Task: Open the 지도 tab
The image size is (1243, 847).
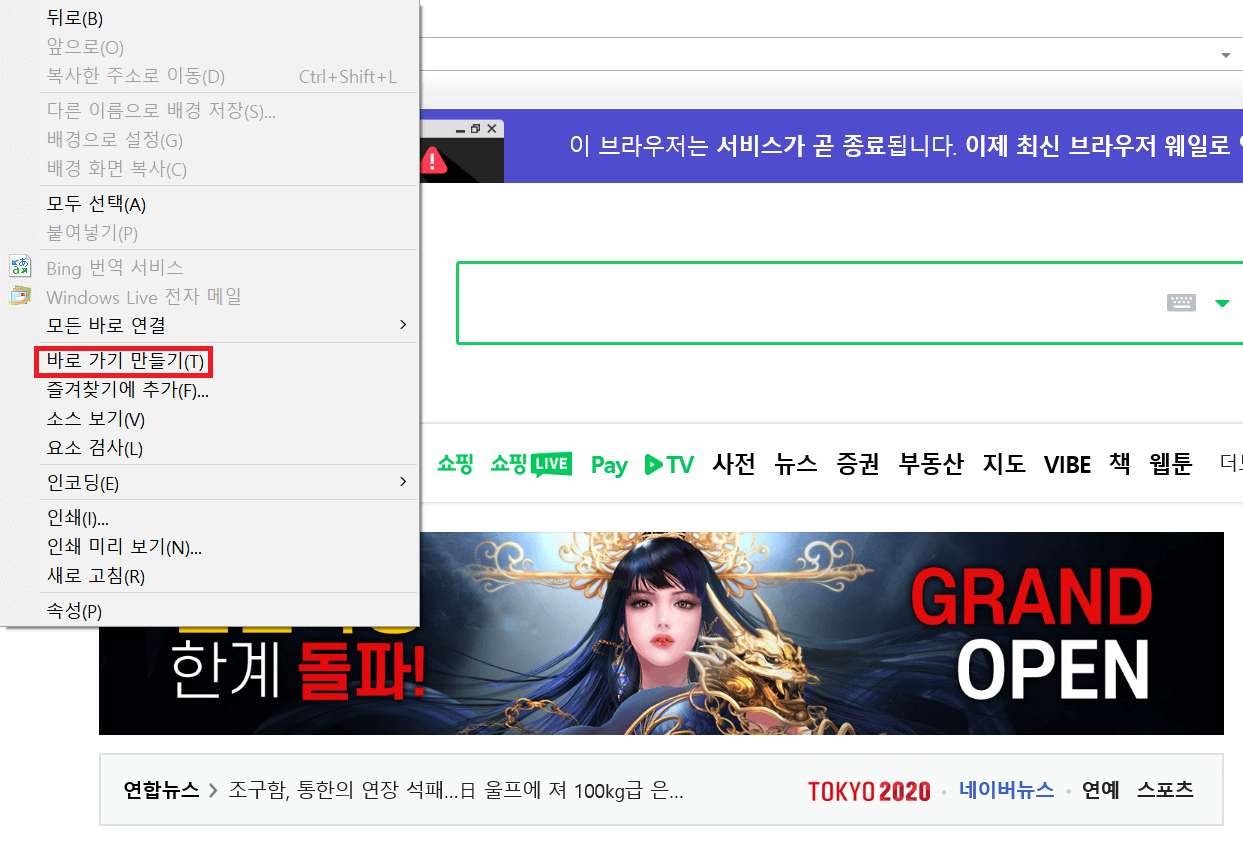Action: [1004, 464]
